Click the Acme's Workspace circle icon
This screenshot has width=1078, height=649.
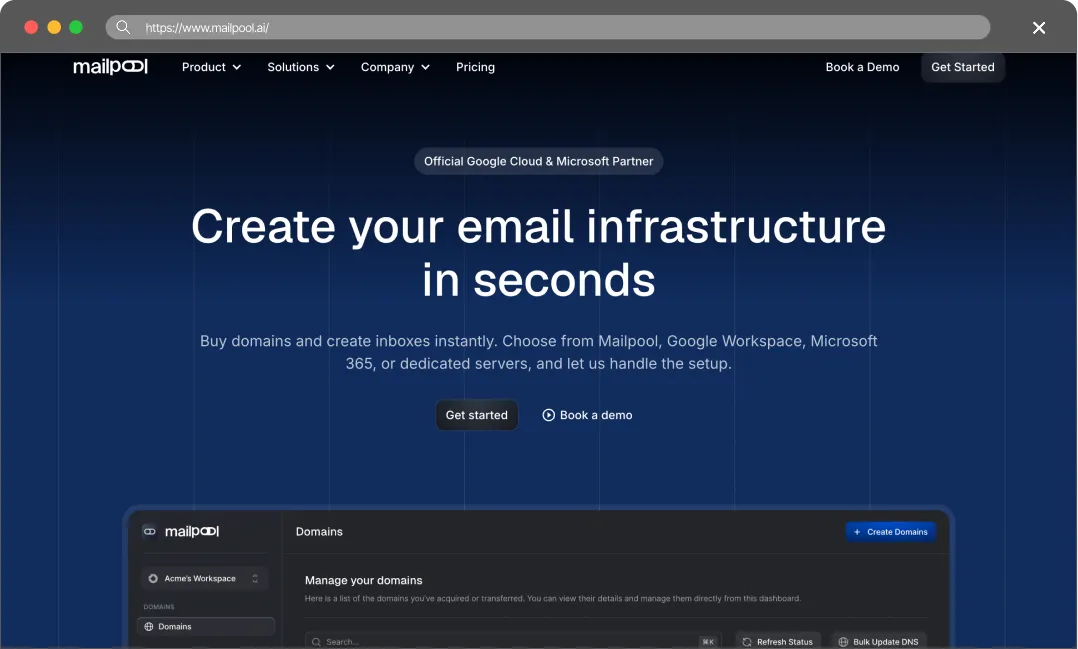(x=153, y=579)
